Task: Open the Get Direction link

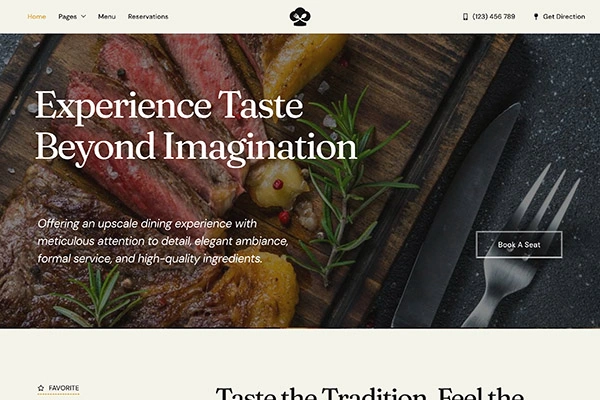Action: pyautogui.click(x=564, y=16)
